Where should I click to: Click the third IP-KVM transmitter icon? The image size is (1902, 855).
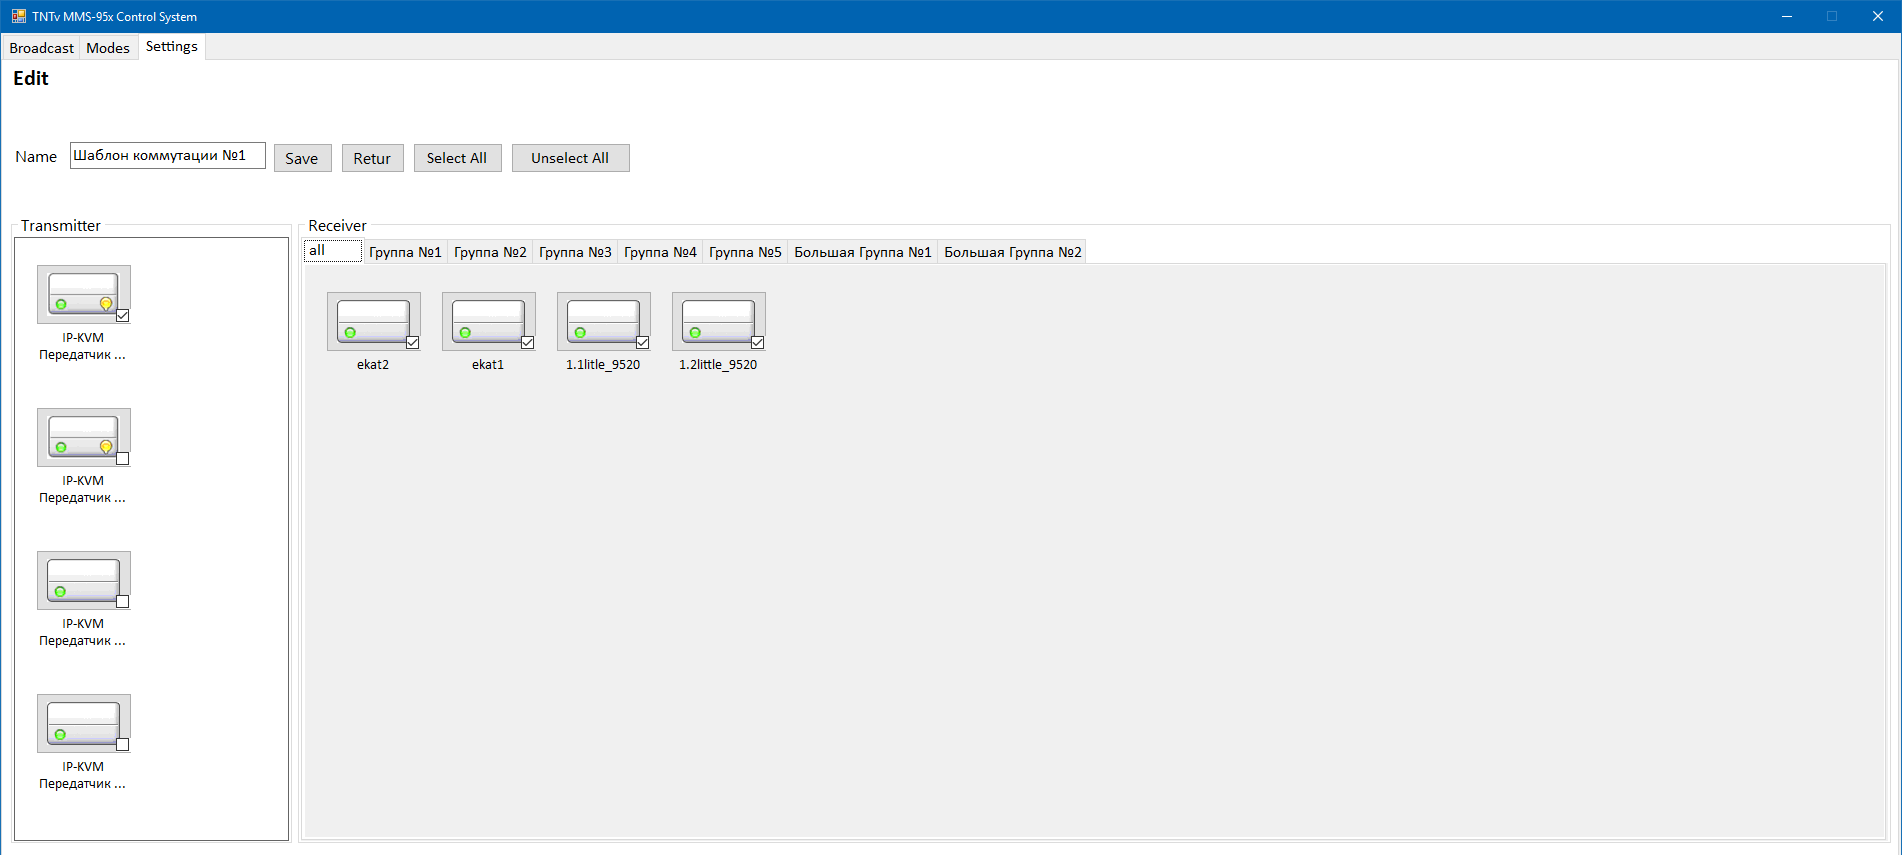(83, 580)
